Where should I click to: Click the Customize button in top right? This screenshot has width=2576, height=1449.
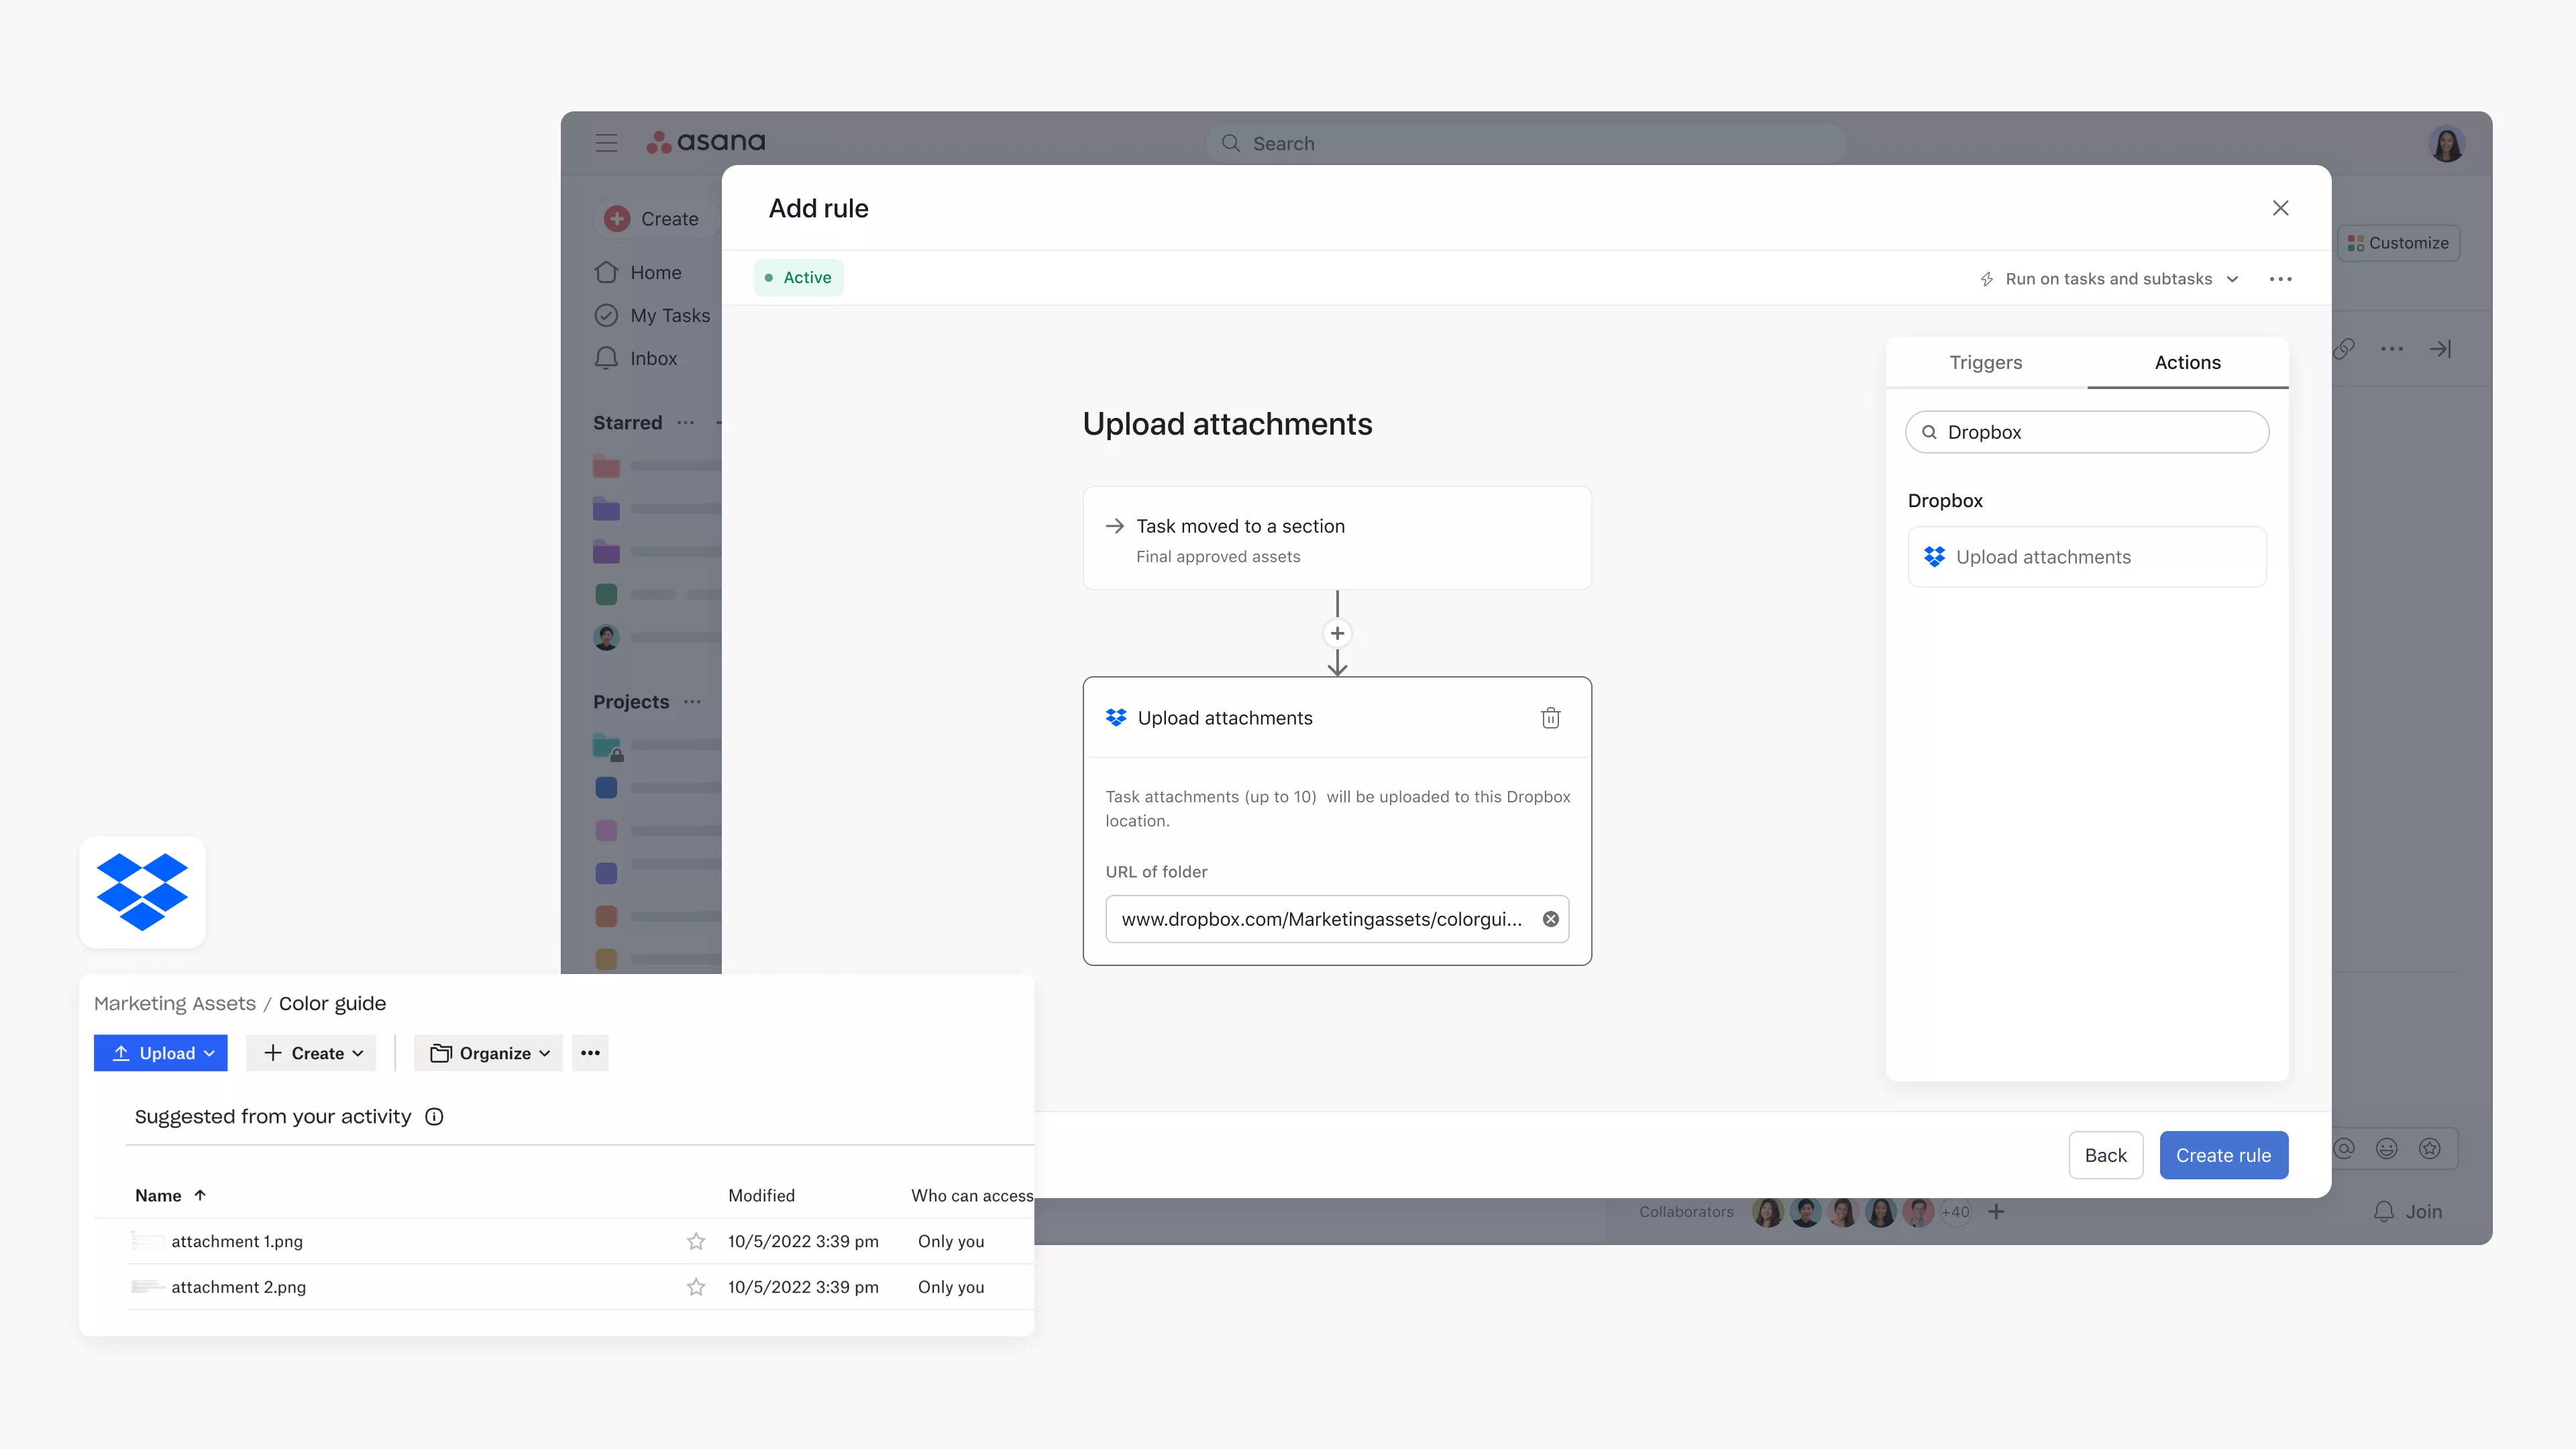(2398, 242)
